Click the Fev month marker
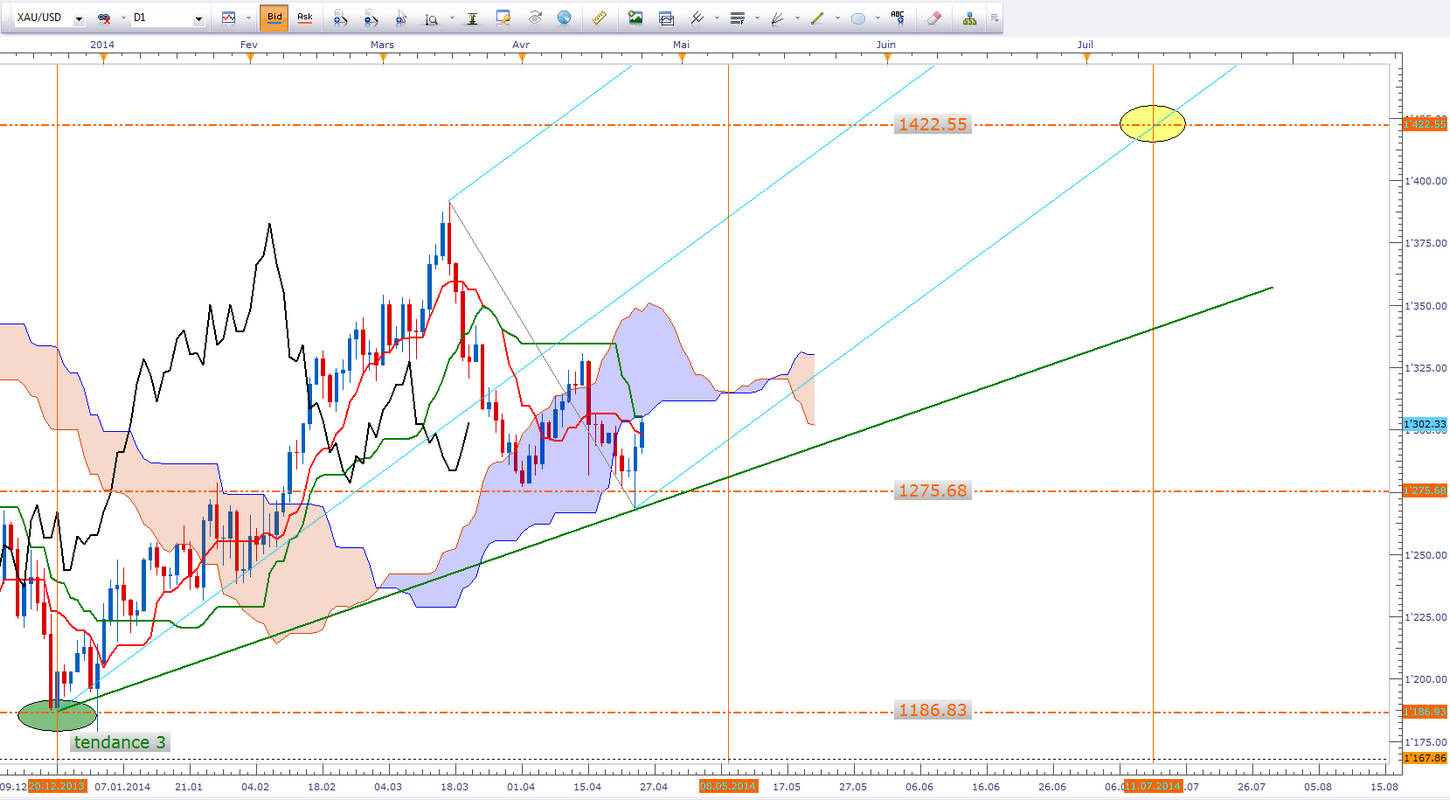The image size is (1450, 800). [250, 44]
